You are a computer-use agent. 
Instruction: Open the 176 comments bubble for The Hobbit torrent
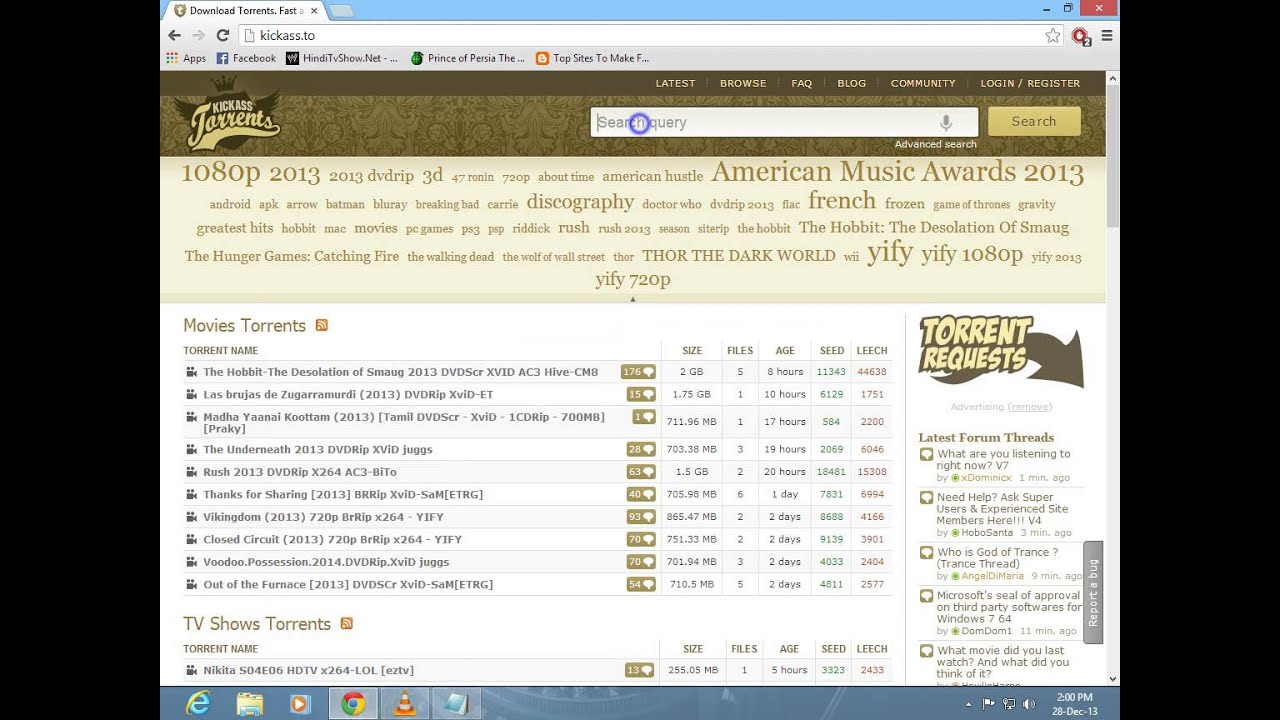coord(638,372)
